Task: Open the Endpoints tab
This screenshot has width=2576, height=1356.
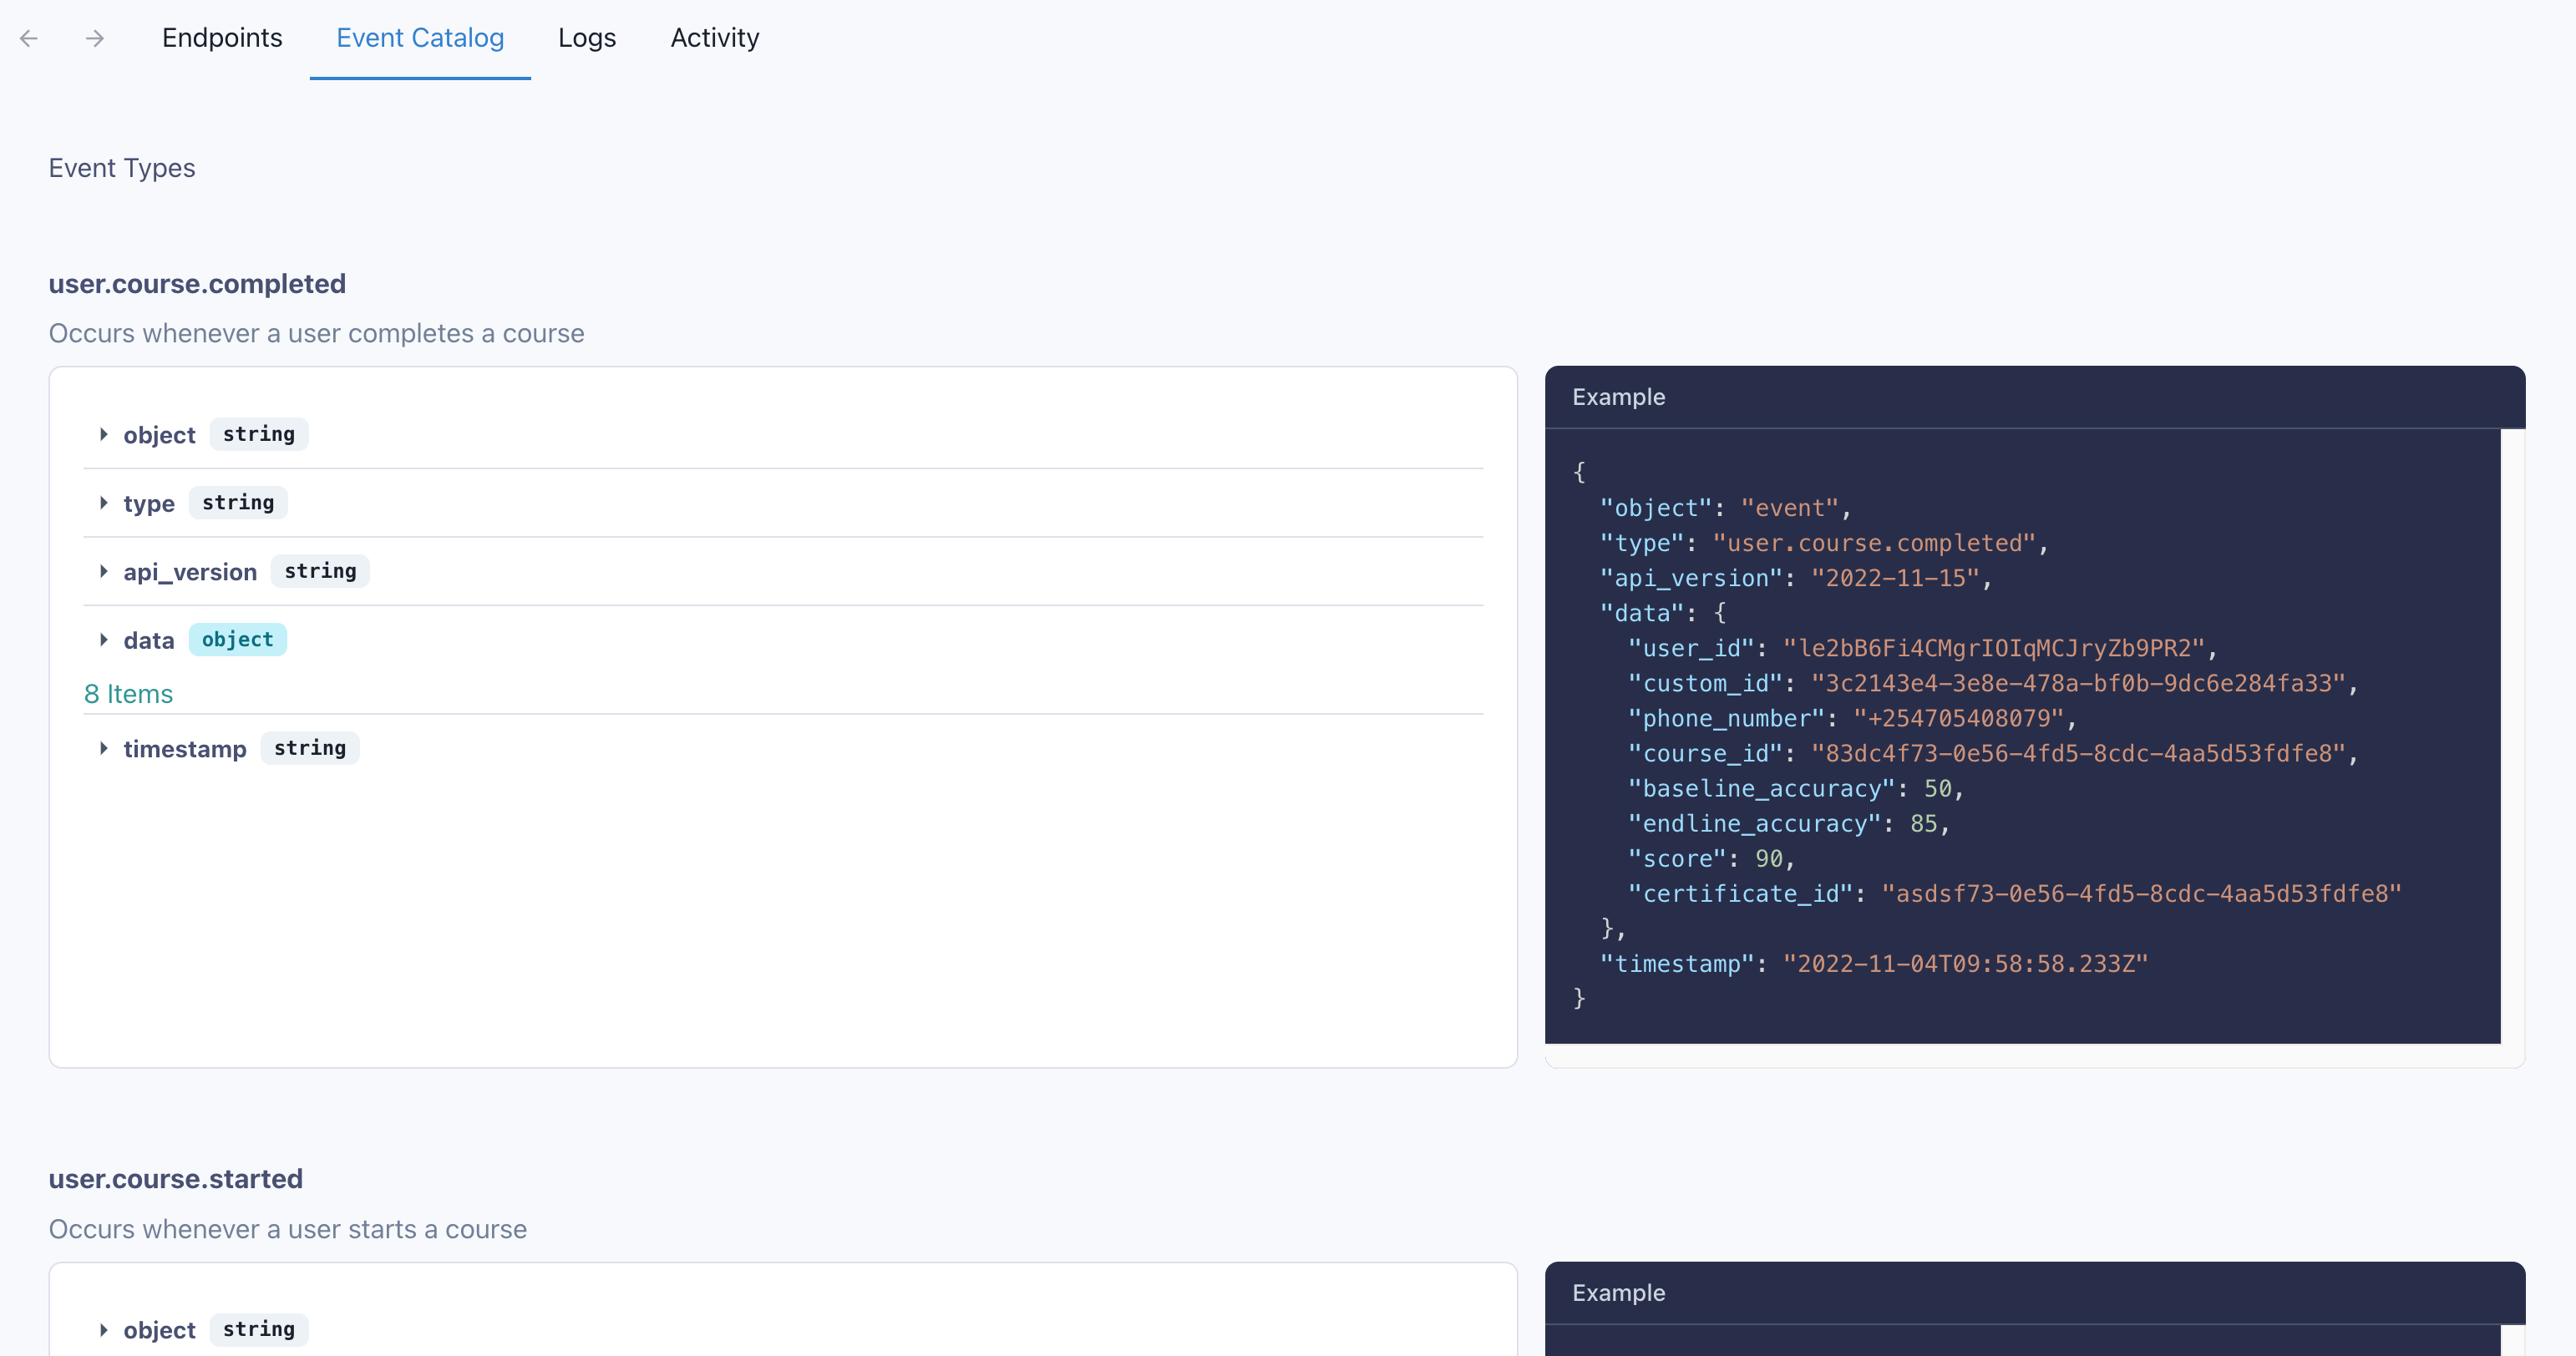Action: tap(222, 38)
